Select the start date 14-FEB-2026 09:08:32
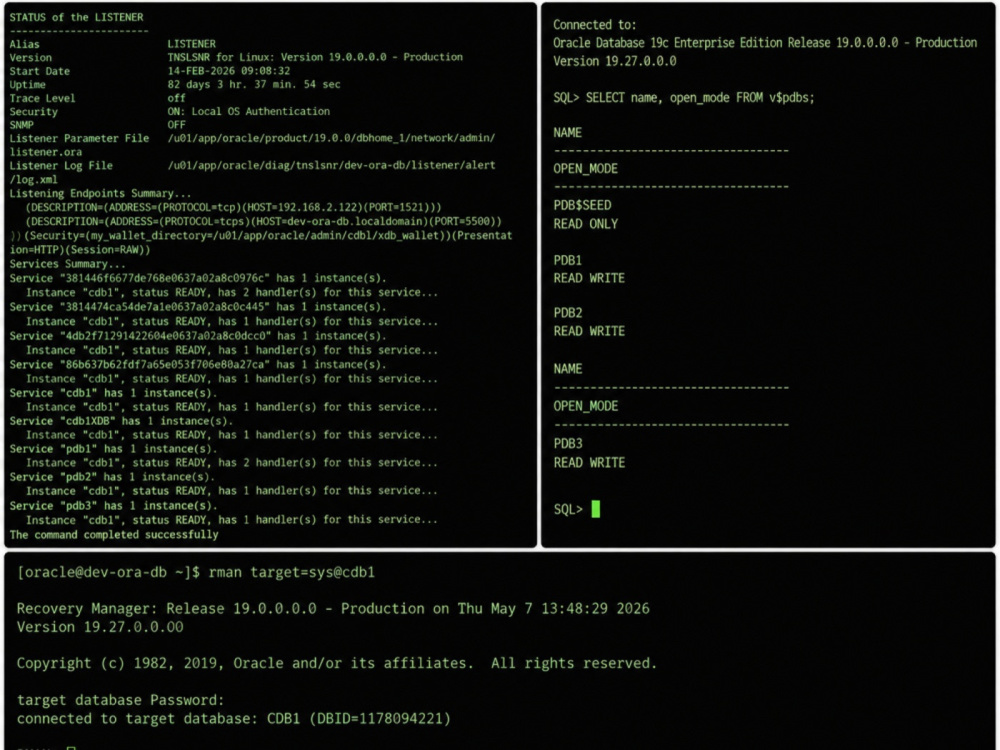 click(228, 71)
